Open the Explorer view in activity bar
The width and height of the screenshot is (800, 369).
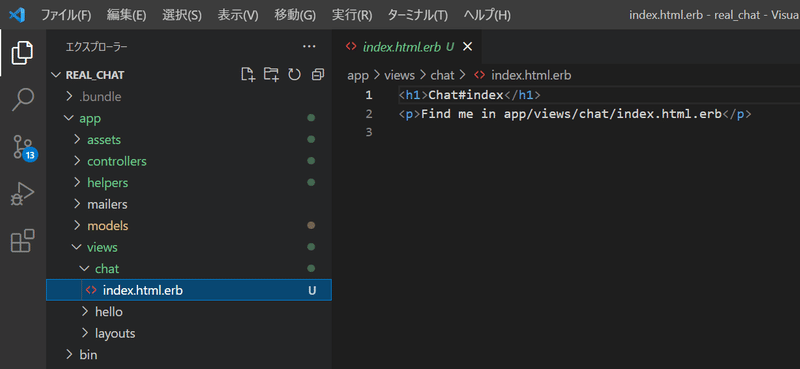point(22,53)
